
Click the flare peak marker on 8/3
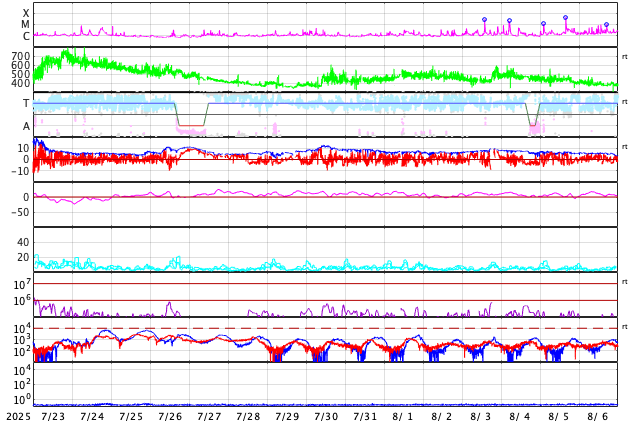click(x=484, y=19)
